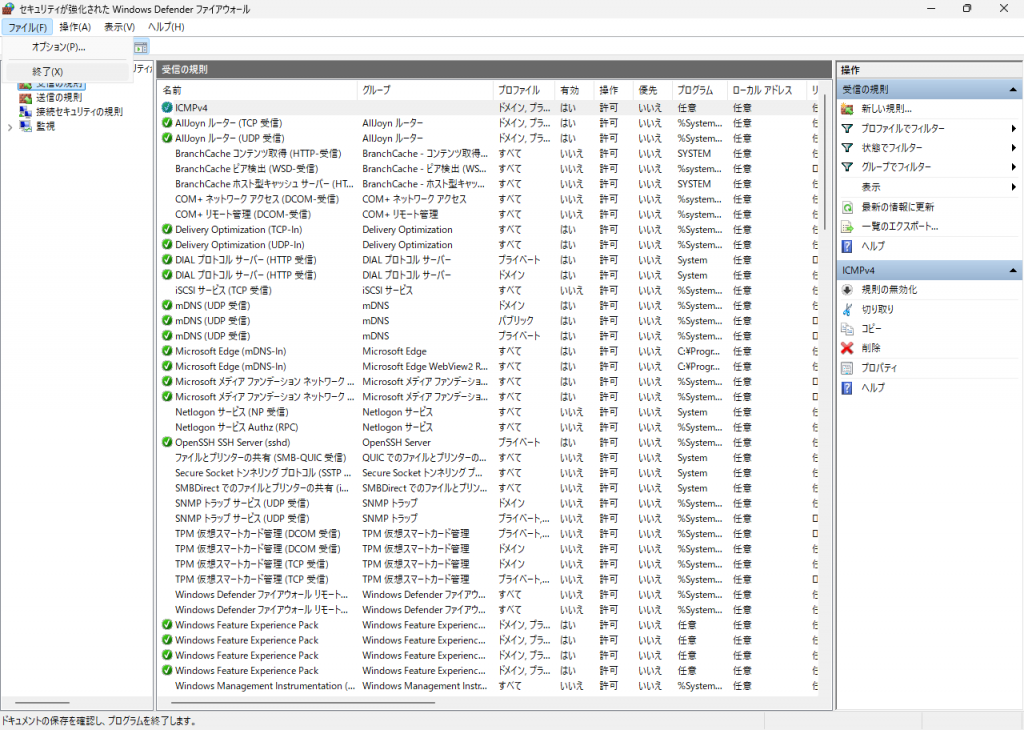
Task: Open the 表示 submenu arrow in actions pane
Action: point(1014,187)
